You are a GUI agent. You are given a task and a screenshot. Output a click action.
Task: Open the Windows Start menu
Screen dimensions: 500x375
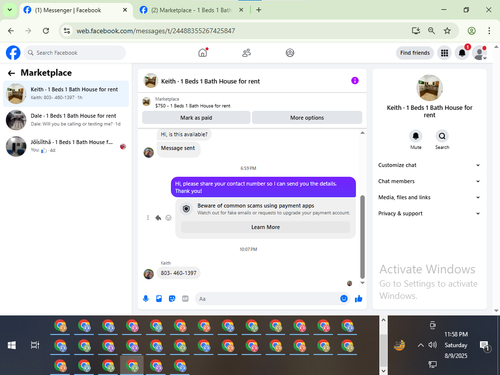[x=12, y=345]
